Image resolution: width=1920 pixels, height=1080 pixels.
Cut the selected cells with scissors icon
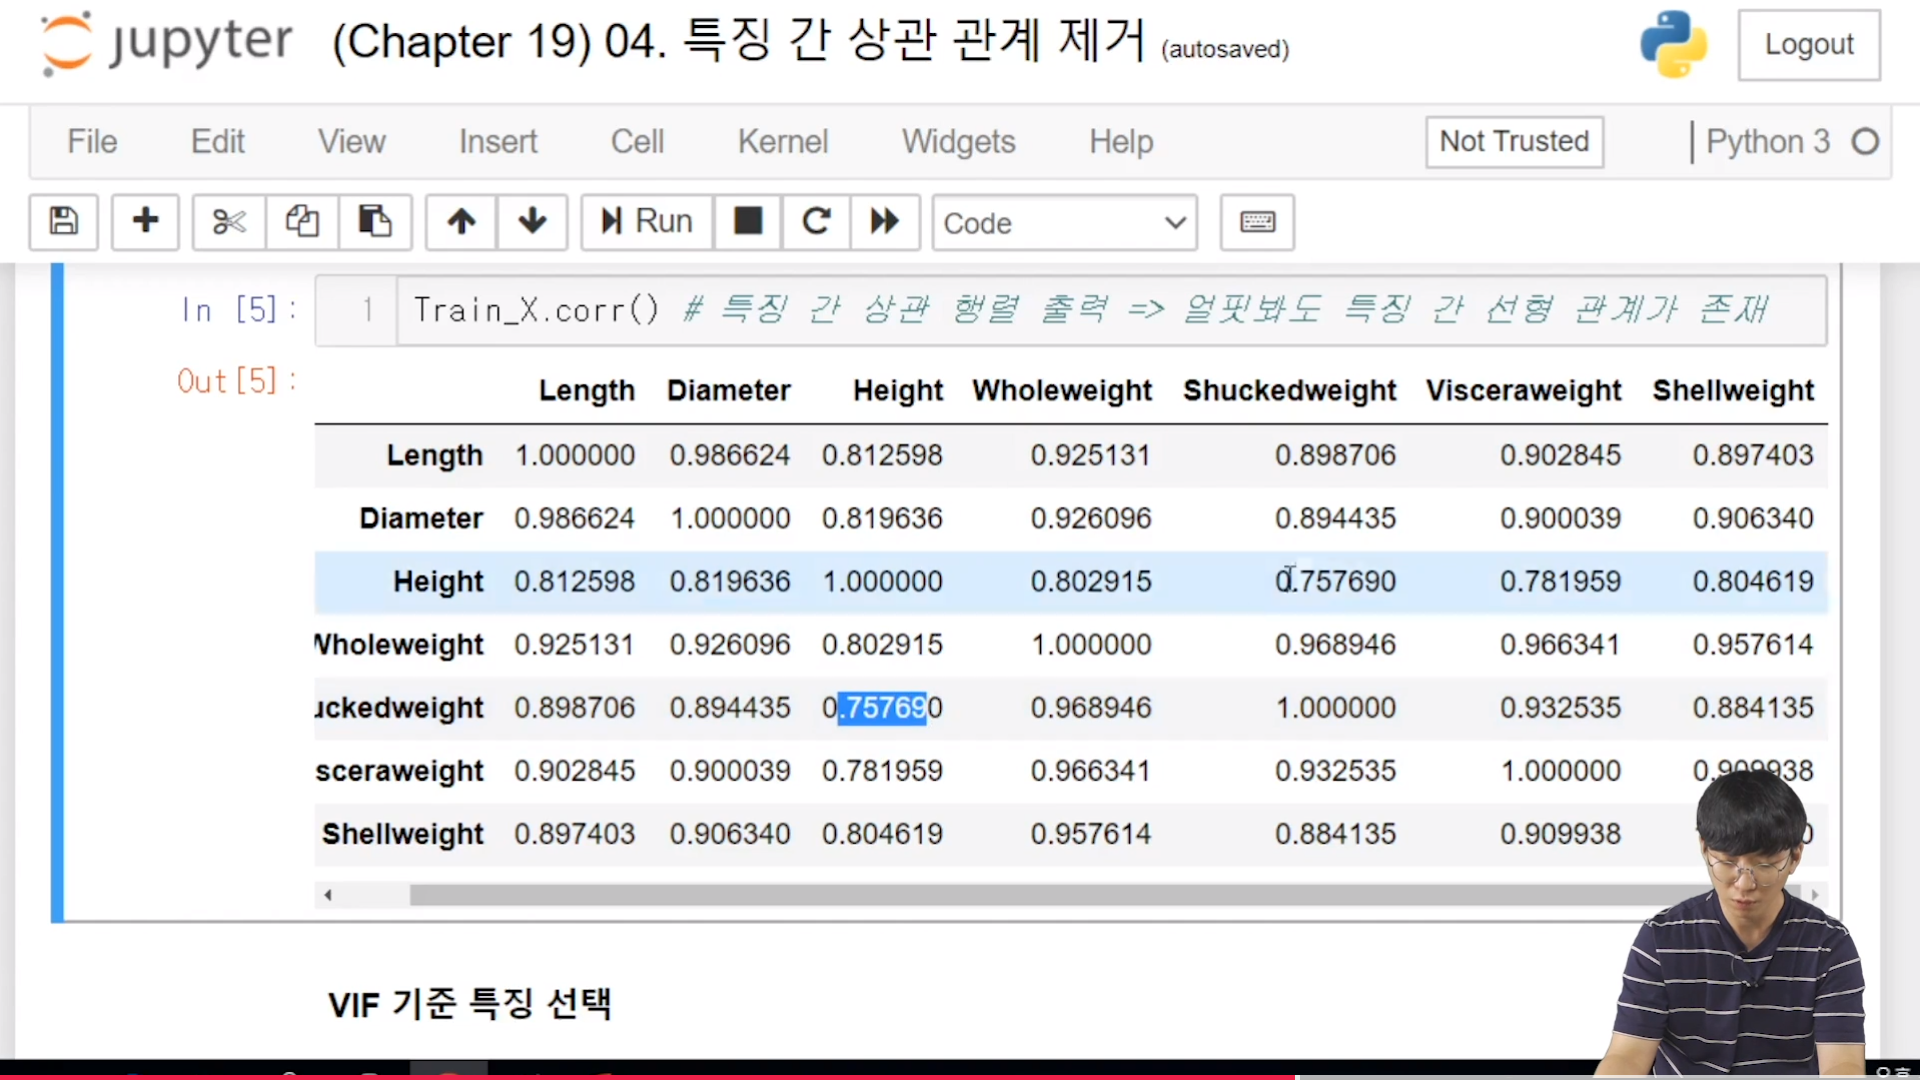229,221
